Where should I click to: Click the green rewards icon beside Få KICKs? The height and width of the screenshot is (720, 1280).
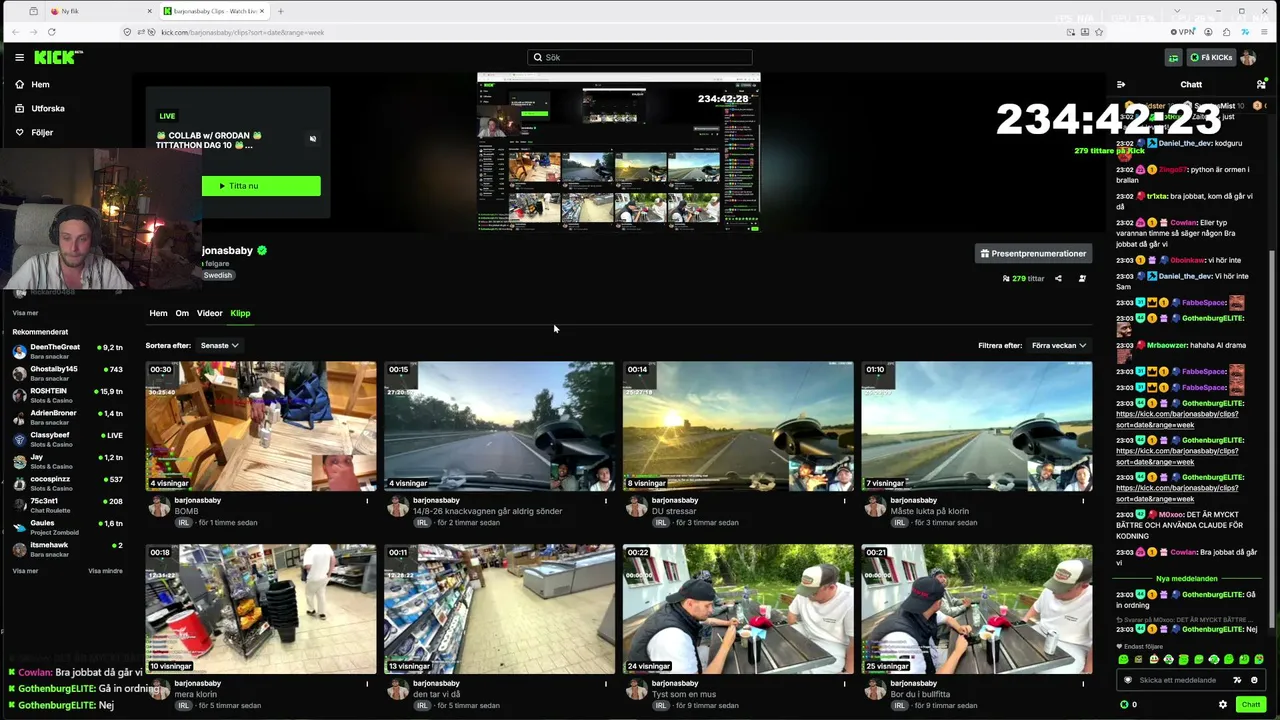pos(1173,57)
